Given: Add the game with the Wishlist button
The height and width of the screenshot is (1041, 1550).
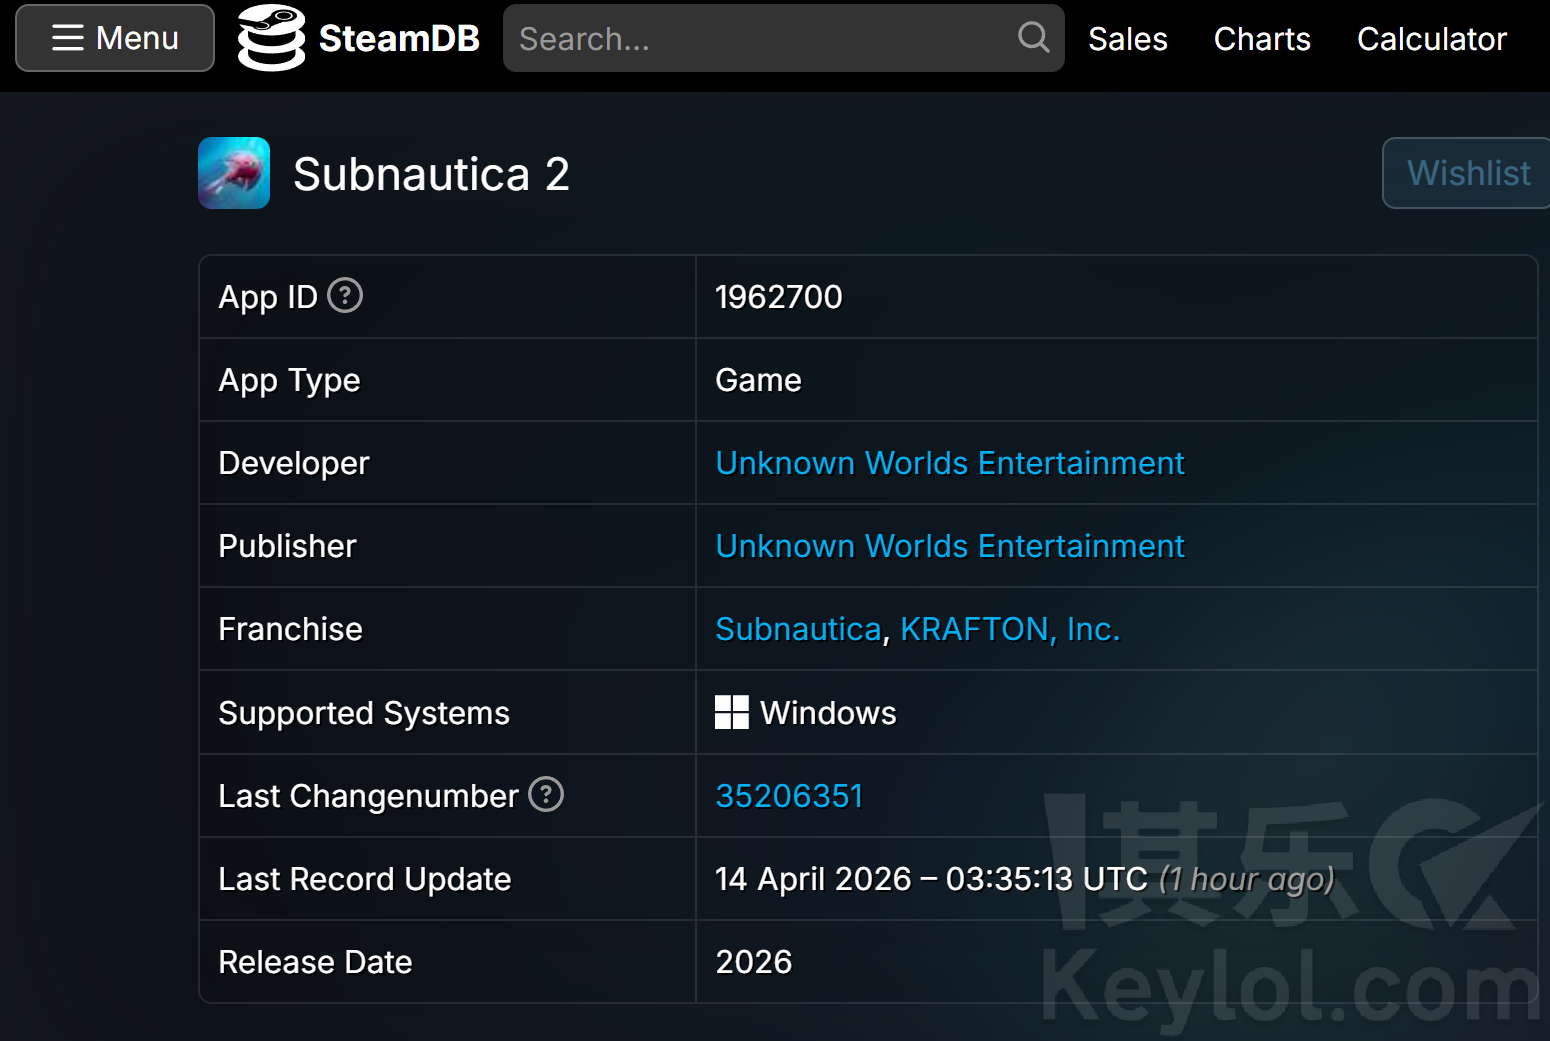Looking at the screenshot, I should (1468, 173).
